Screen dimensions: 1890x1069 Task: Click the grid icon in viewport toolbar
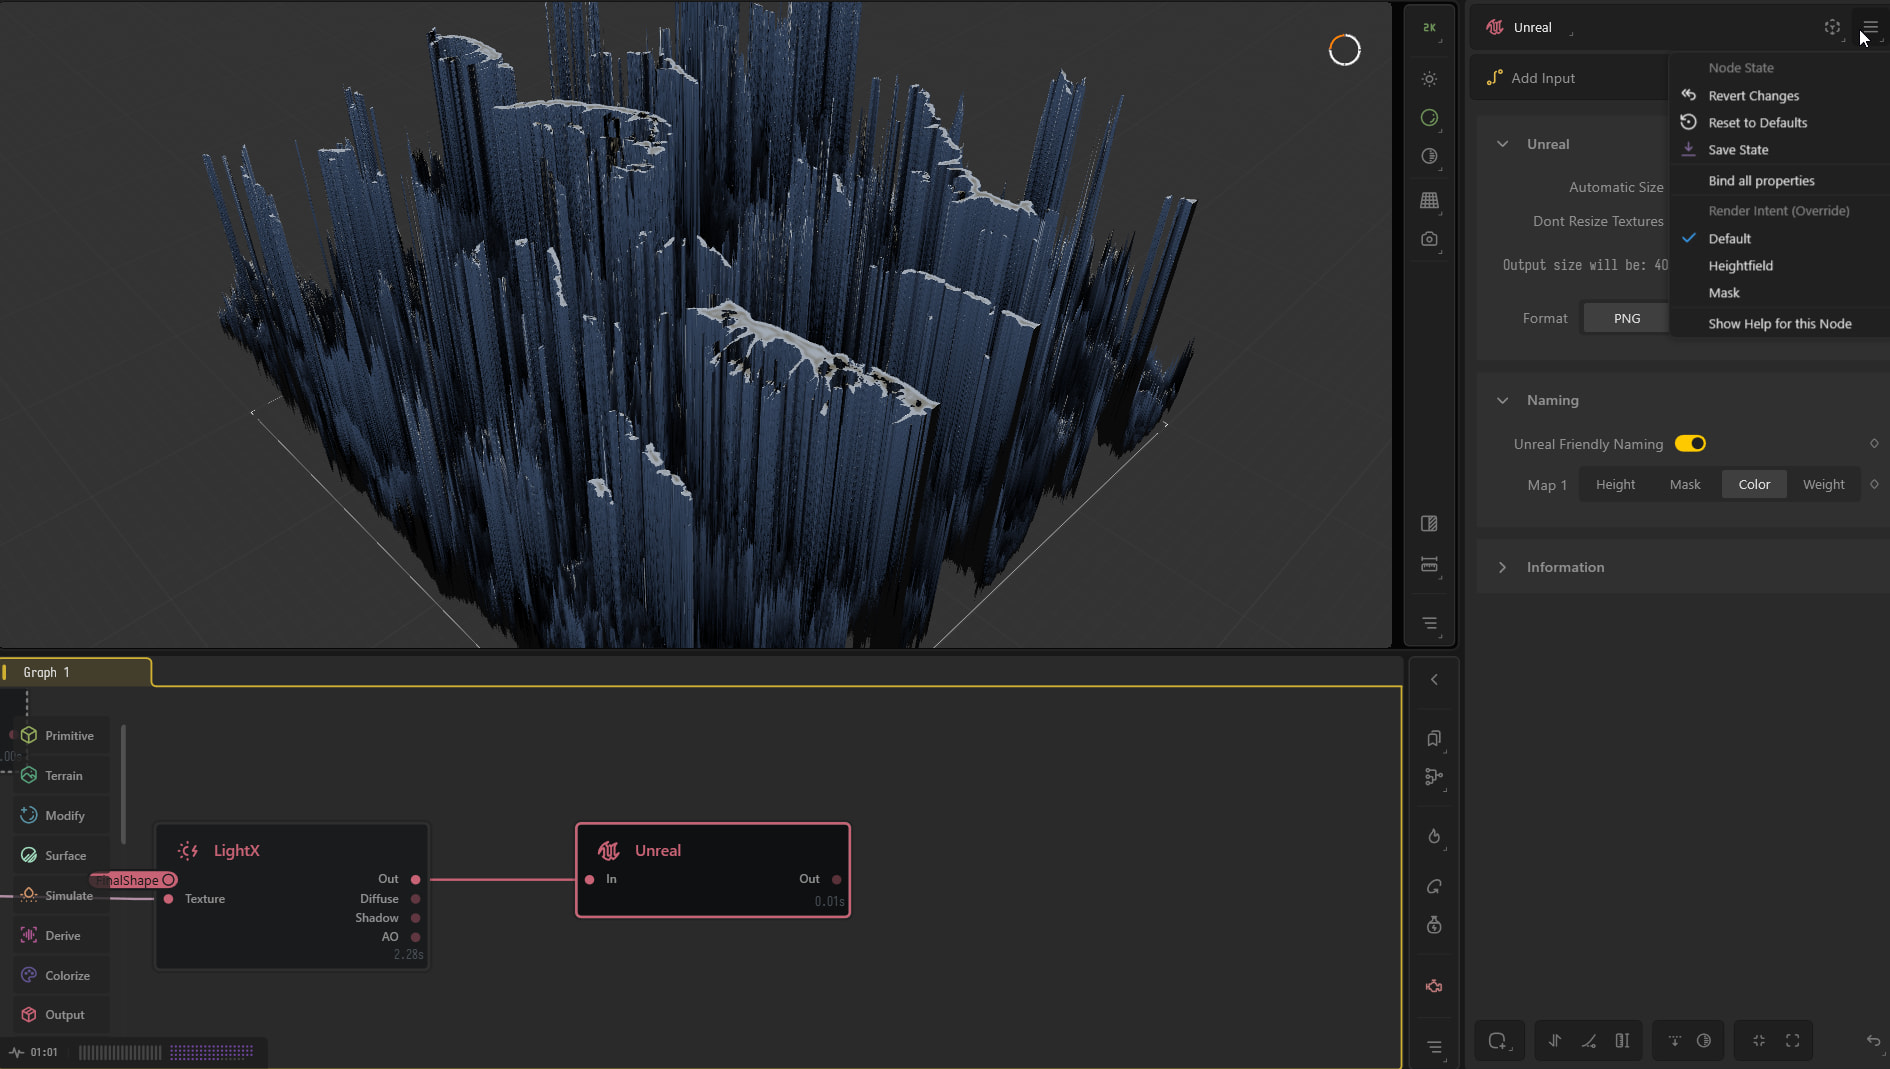1429,201
